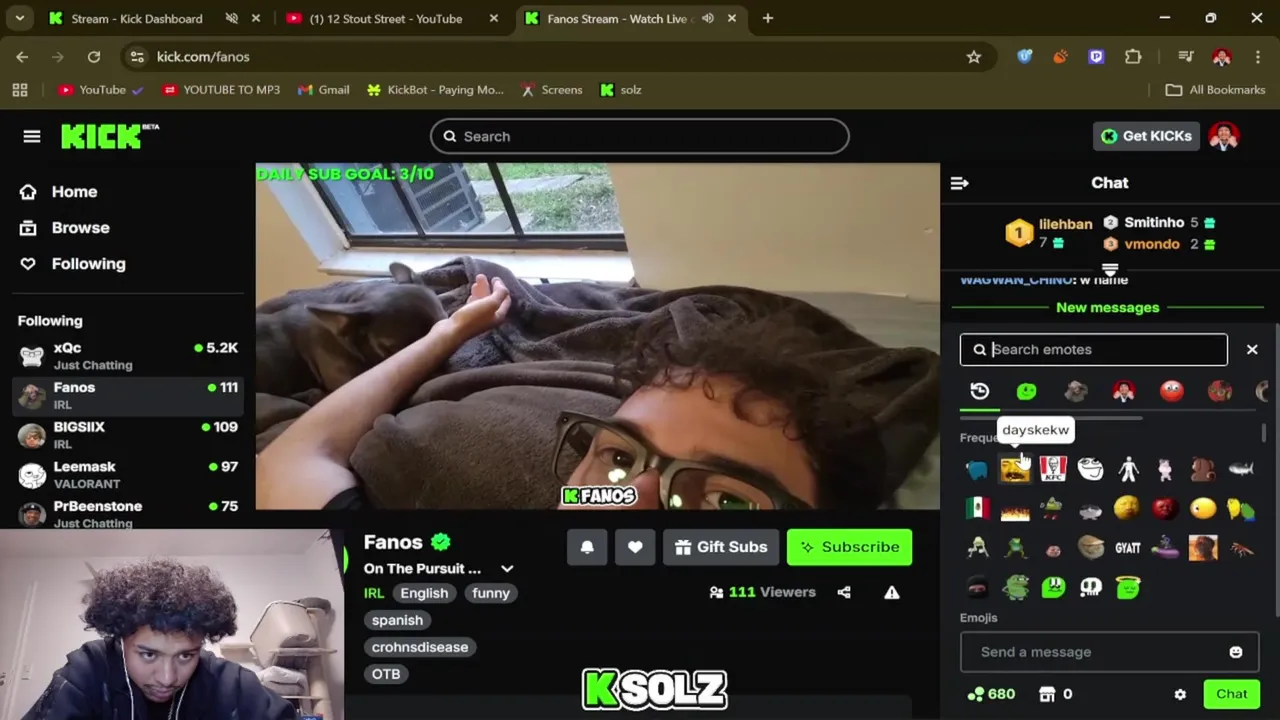Open BIGSIIX channel from Following list
1280x720 pixels.
[x=129, y=435]
